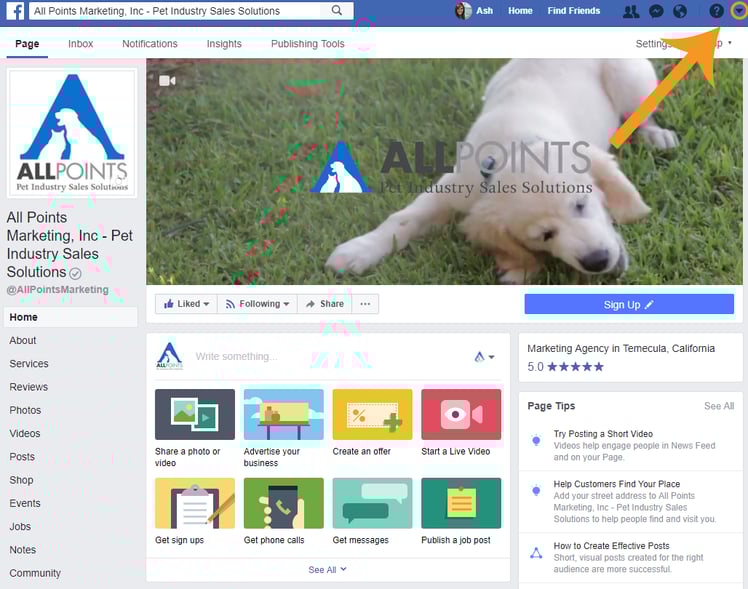The width and height of the screenshot is (748, 589).
Task: Open the Quick Help question mark icon
Action: coord(716,11)
